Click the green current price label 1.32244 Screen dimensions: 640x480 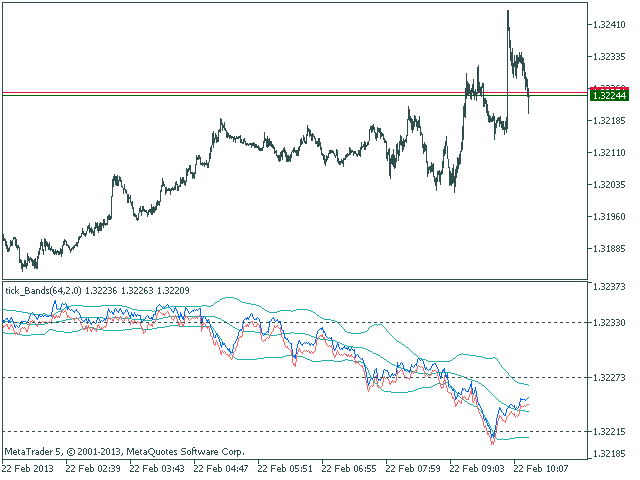tap(609, 96)
